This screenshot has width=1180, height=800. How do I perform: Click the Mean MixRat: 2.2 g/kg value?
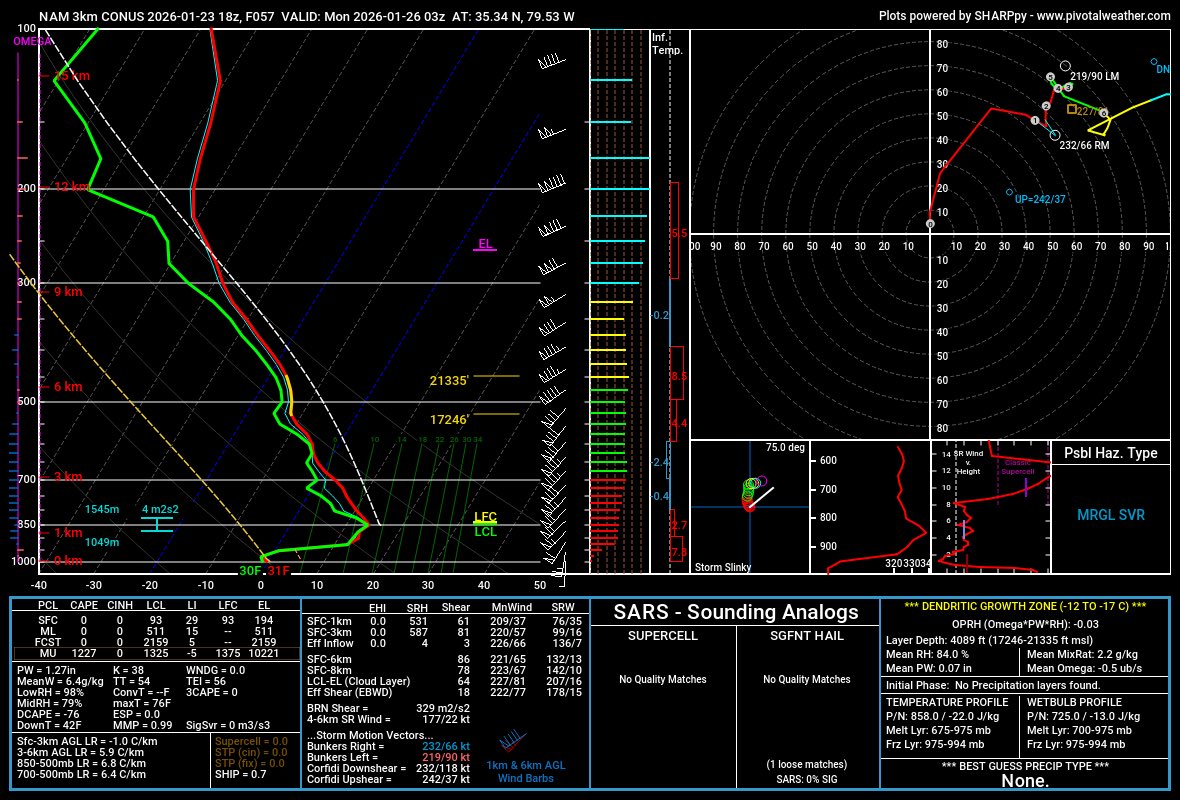point(1082,654)
